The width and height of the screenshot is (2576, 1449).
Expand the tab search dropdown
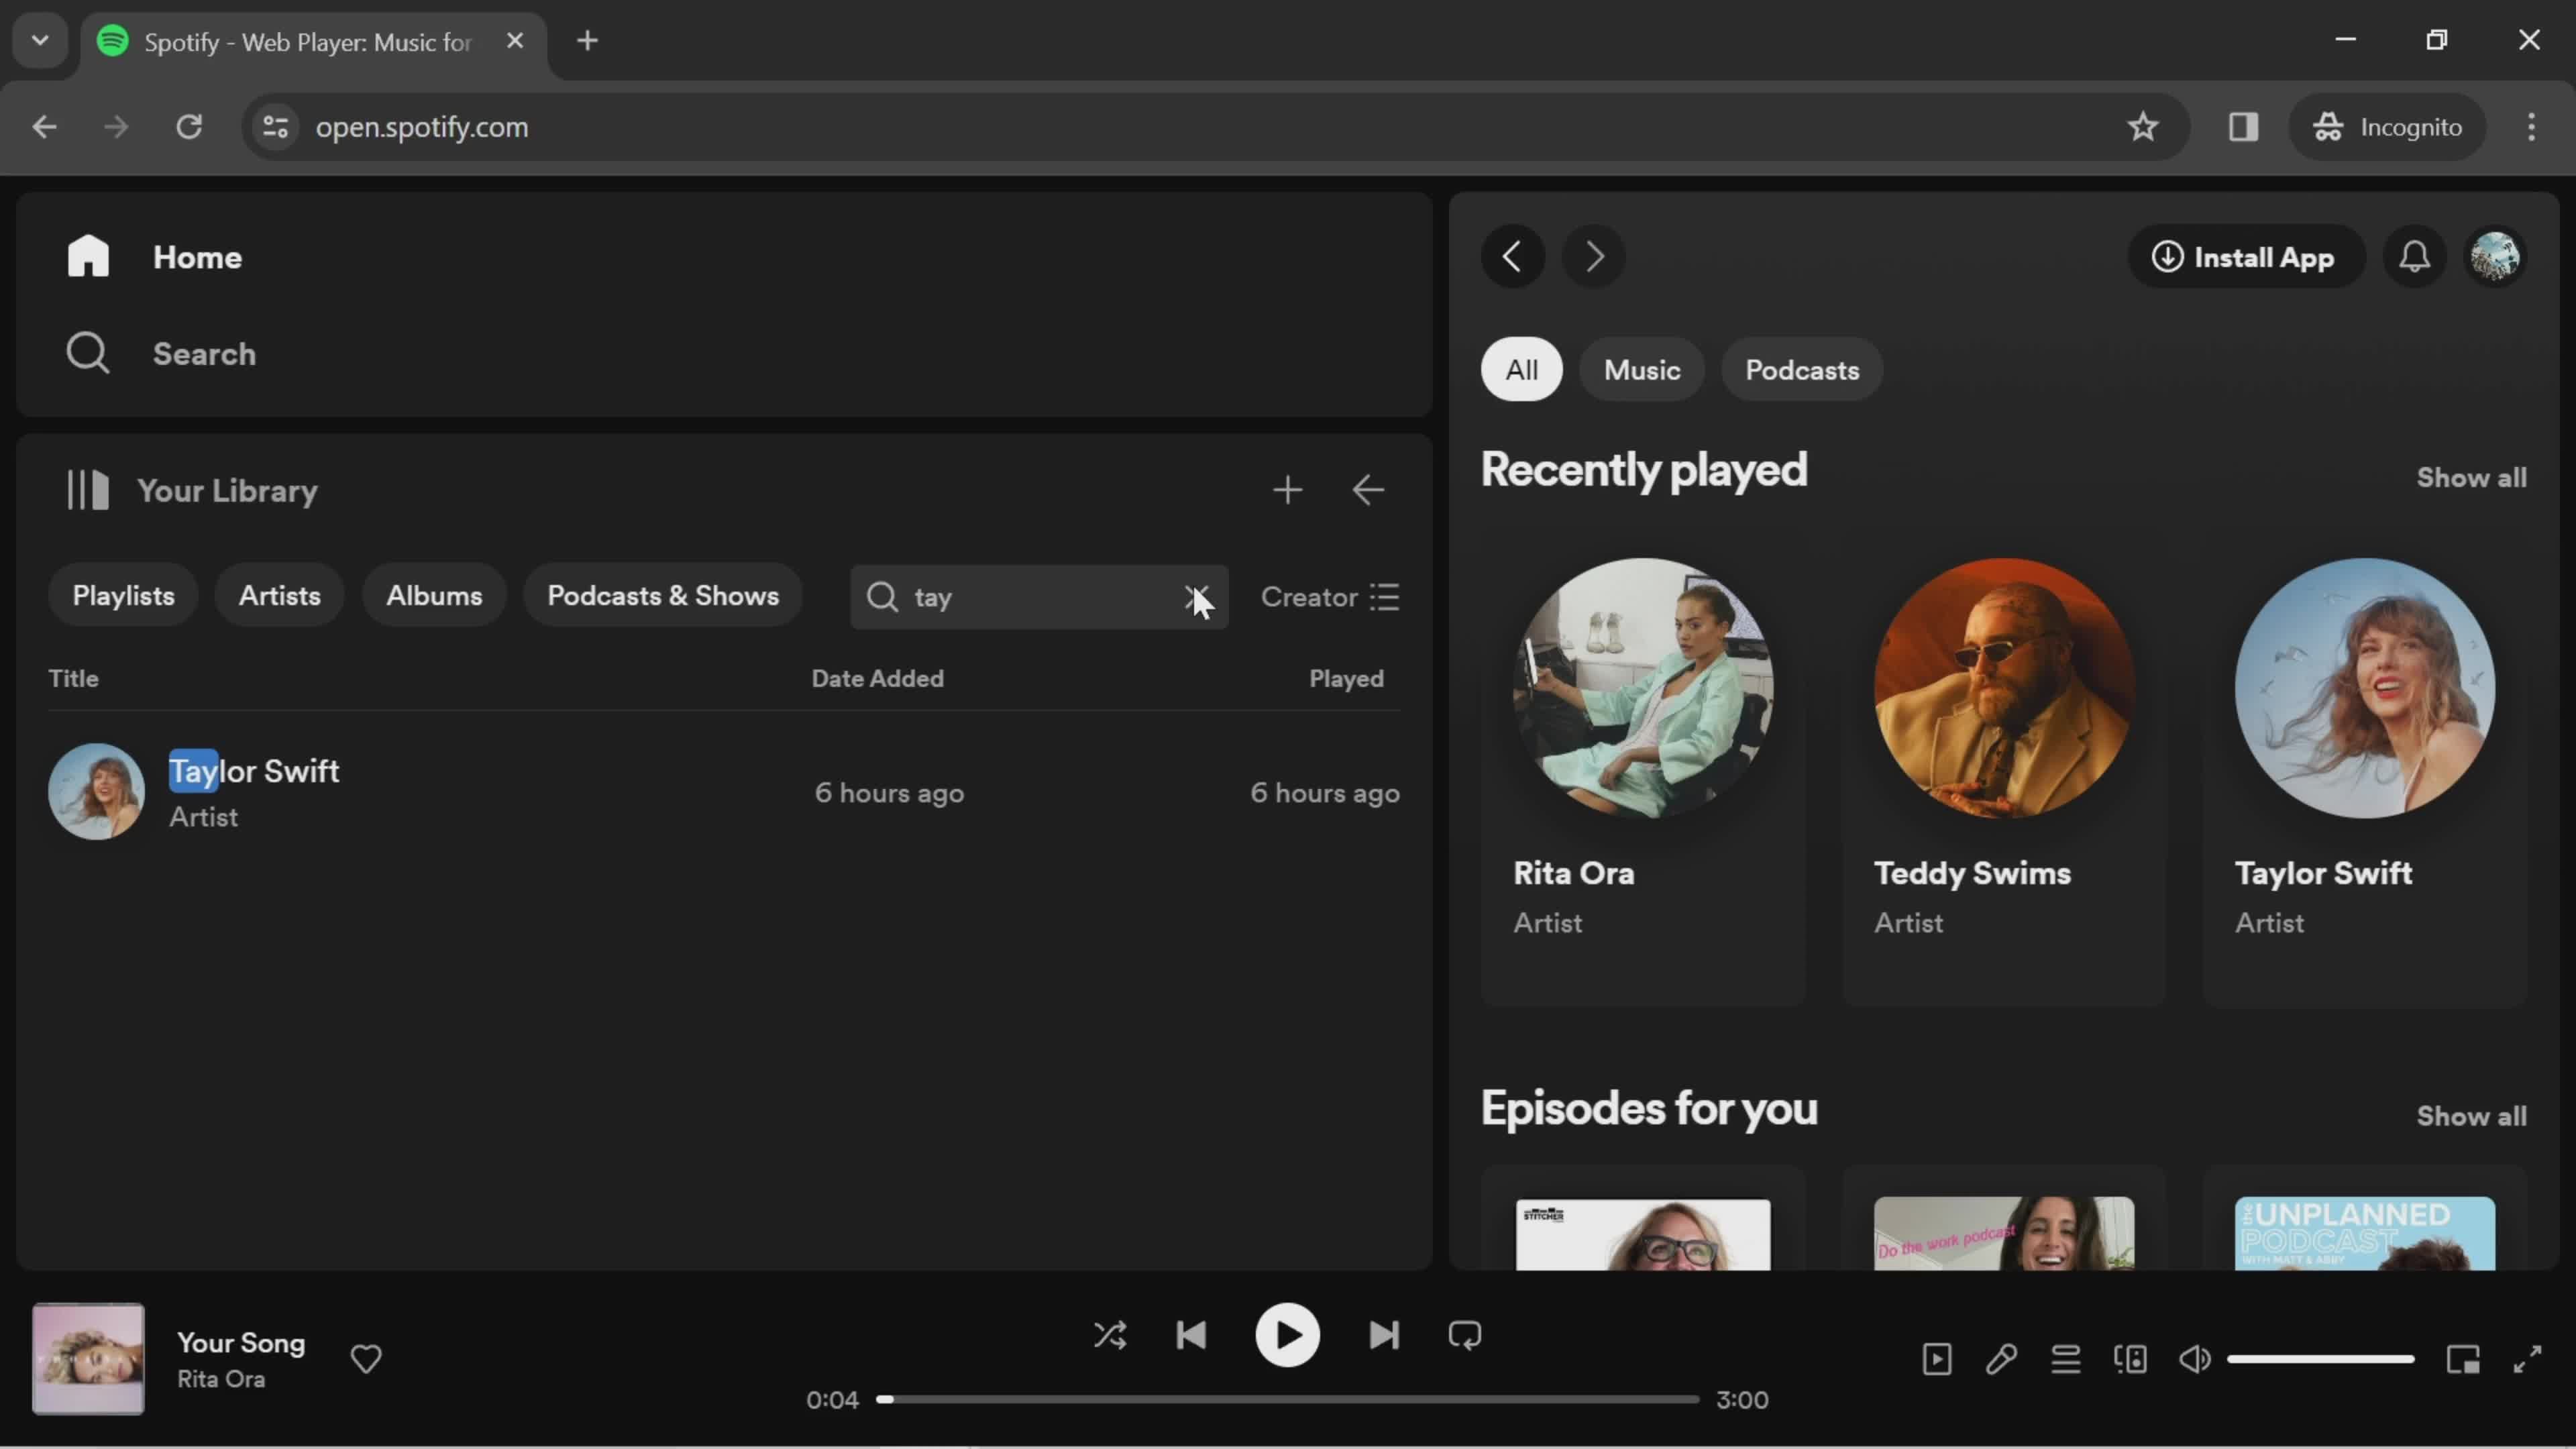click(40, 41)
